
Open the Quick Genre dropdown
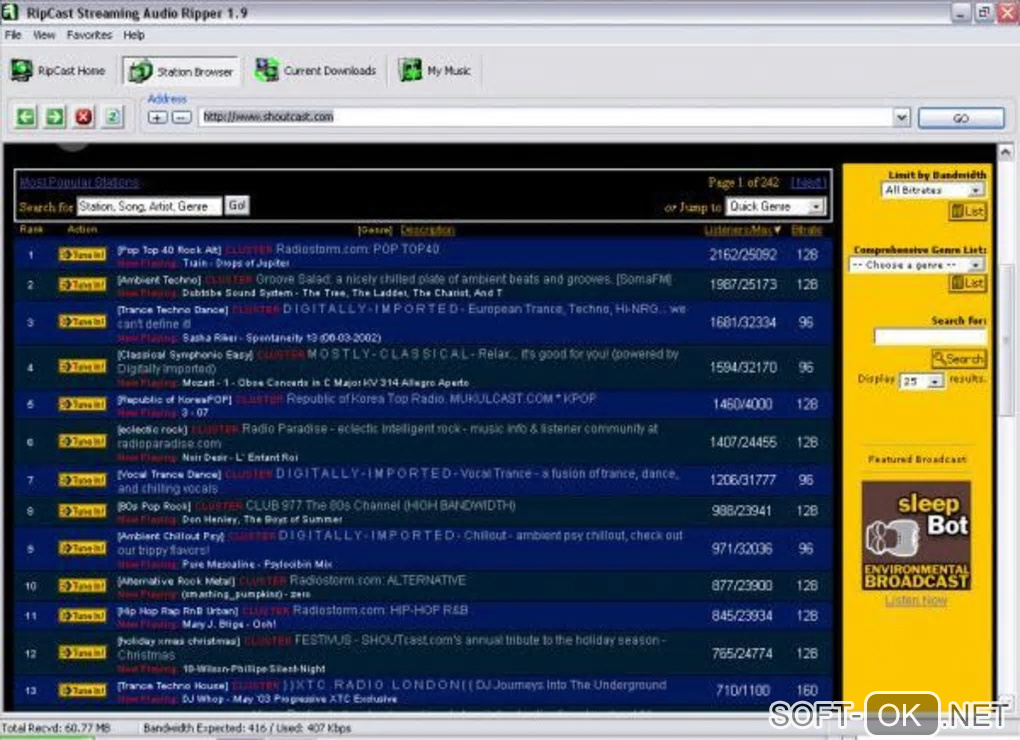pos(775,207)
